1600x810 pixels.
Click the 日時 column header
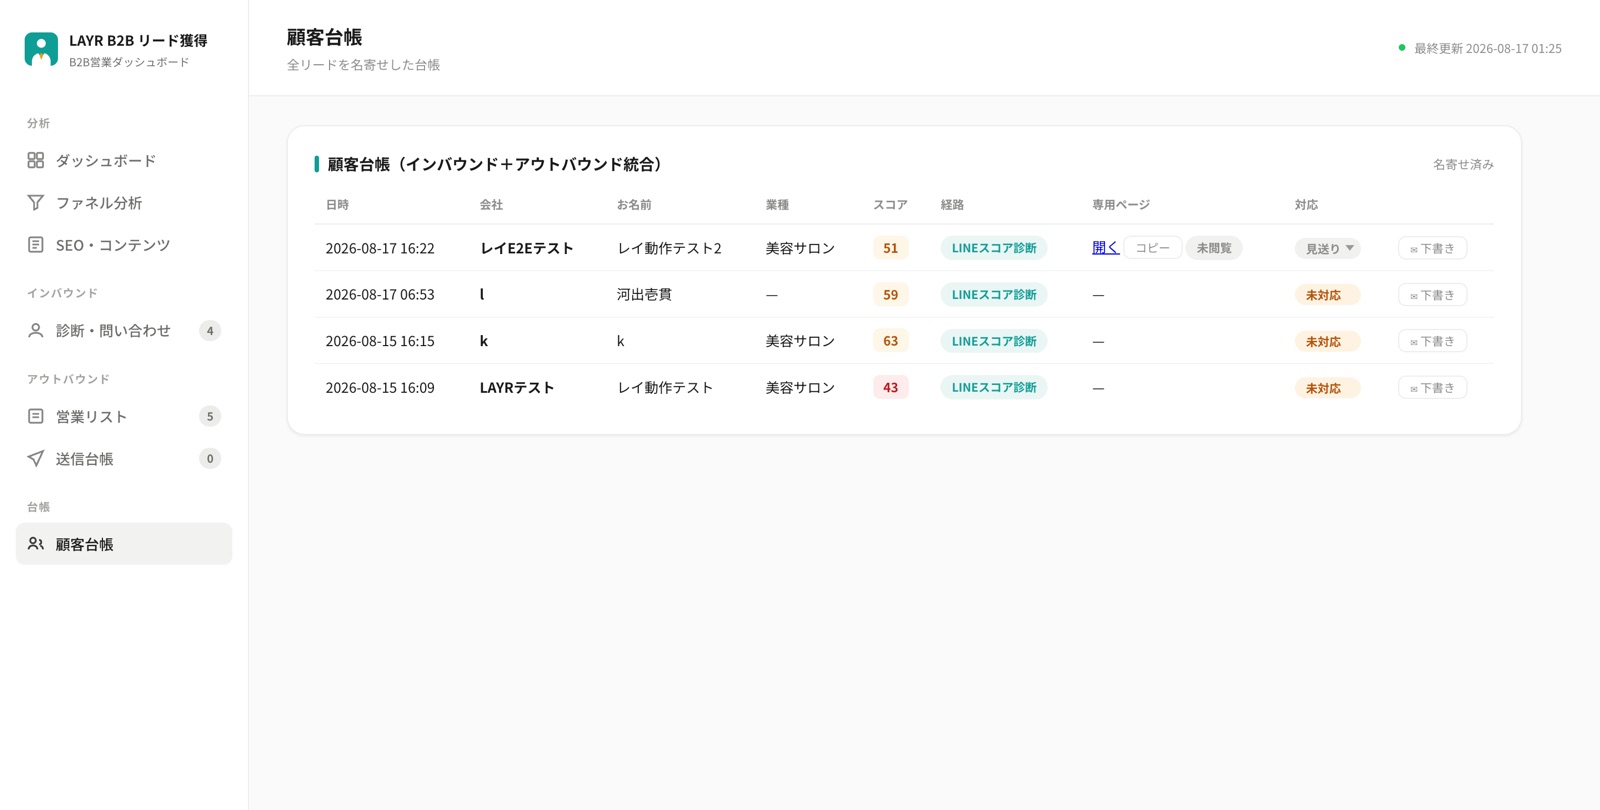[x=337, y=204]
